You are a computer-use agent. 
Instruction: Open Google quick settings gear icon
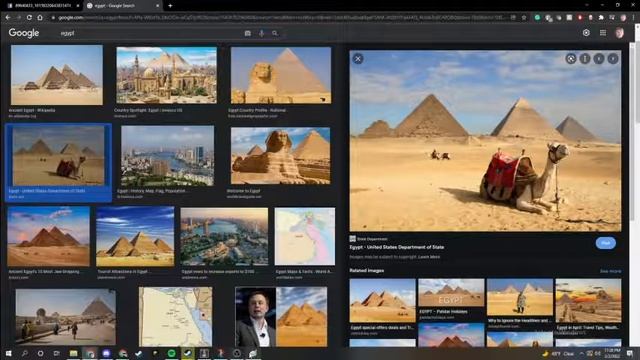click(x=586, y=33)
